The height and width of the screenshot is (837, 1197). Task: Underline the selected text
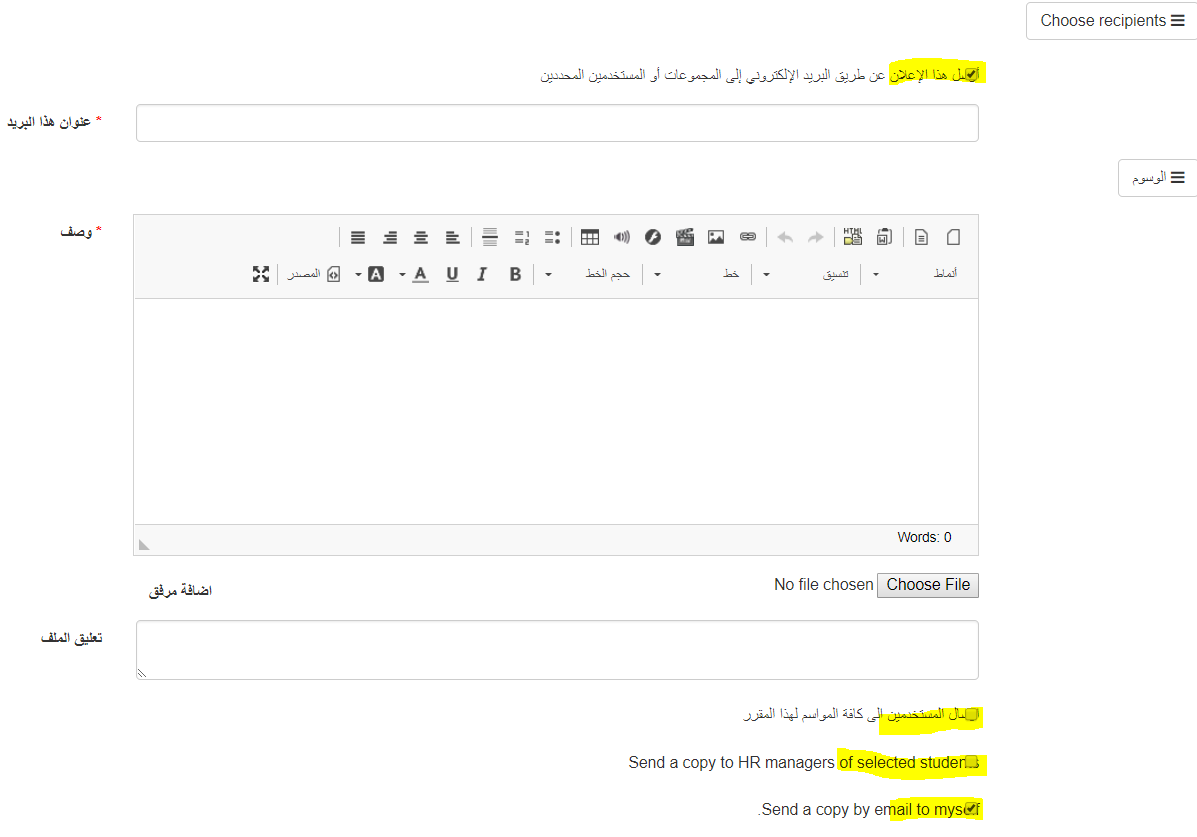(x=452, y=274)
